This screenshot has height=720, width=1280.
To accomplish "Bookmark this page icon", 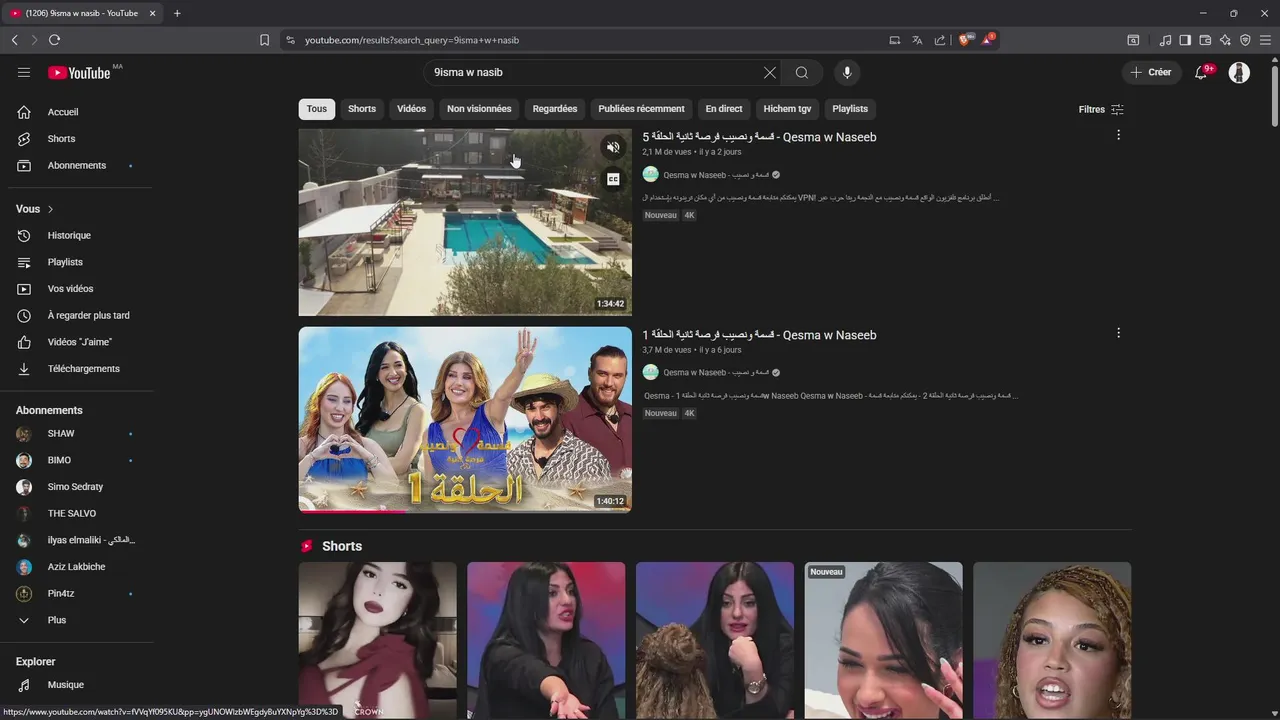I will point(264,40).
